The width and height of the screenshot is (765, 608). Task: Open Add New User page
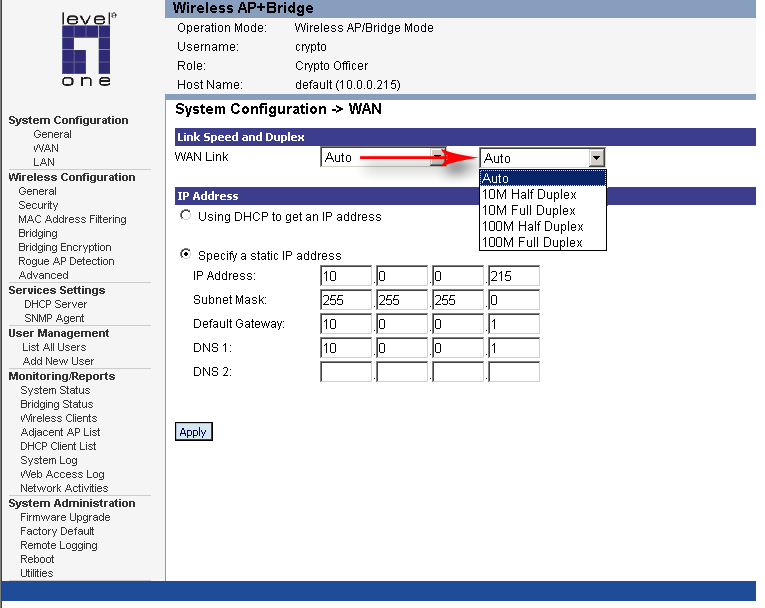tap(58, 361)
